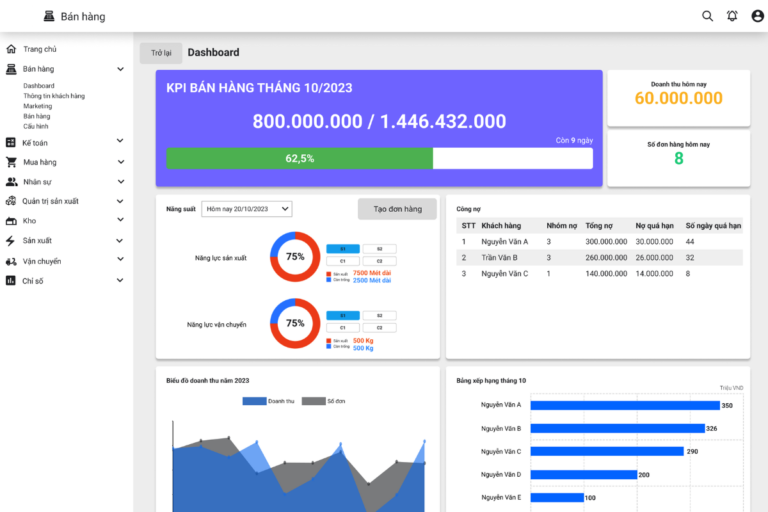Click the Trở lại back button
Image resolution: width=768 pixels, height=512 pixels.
click(161, 53)
